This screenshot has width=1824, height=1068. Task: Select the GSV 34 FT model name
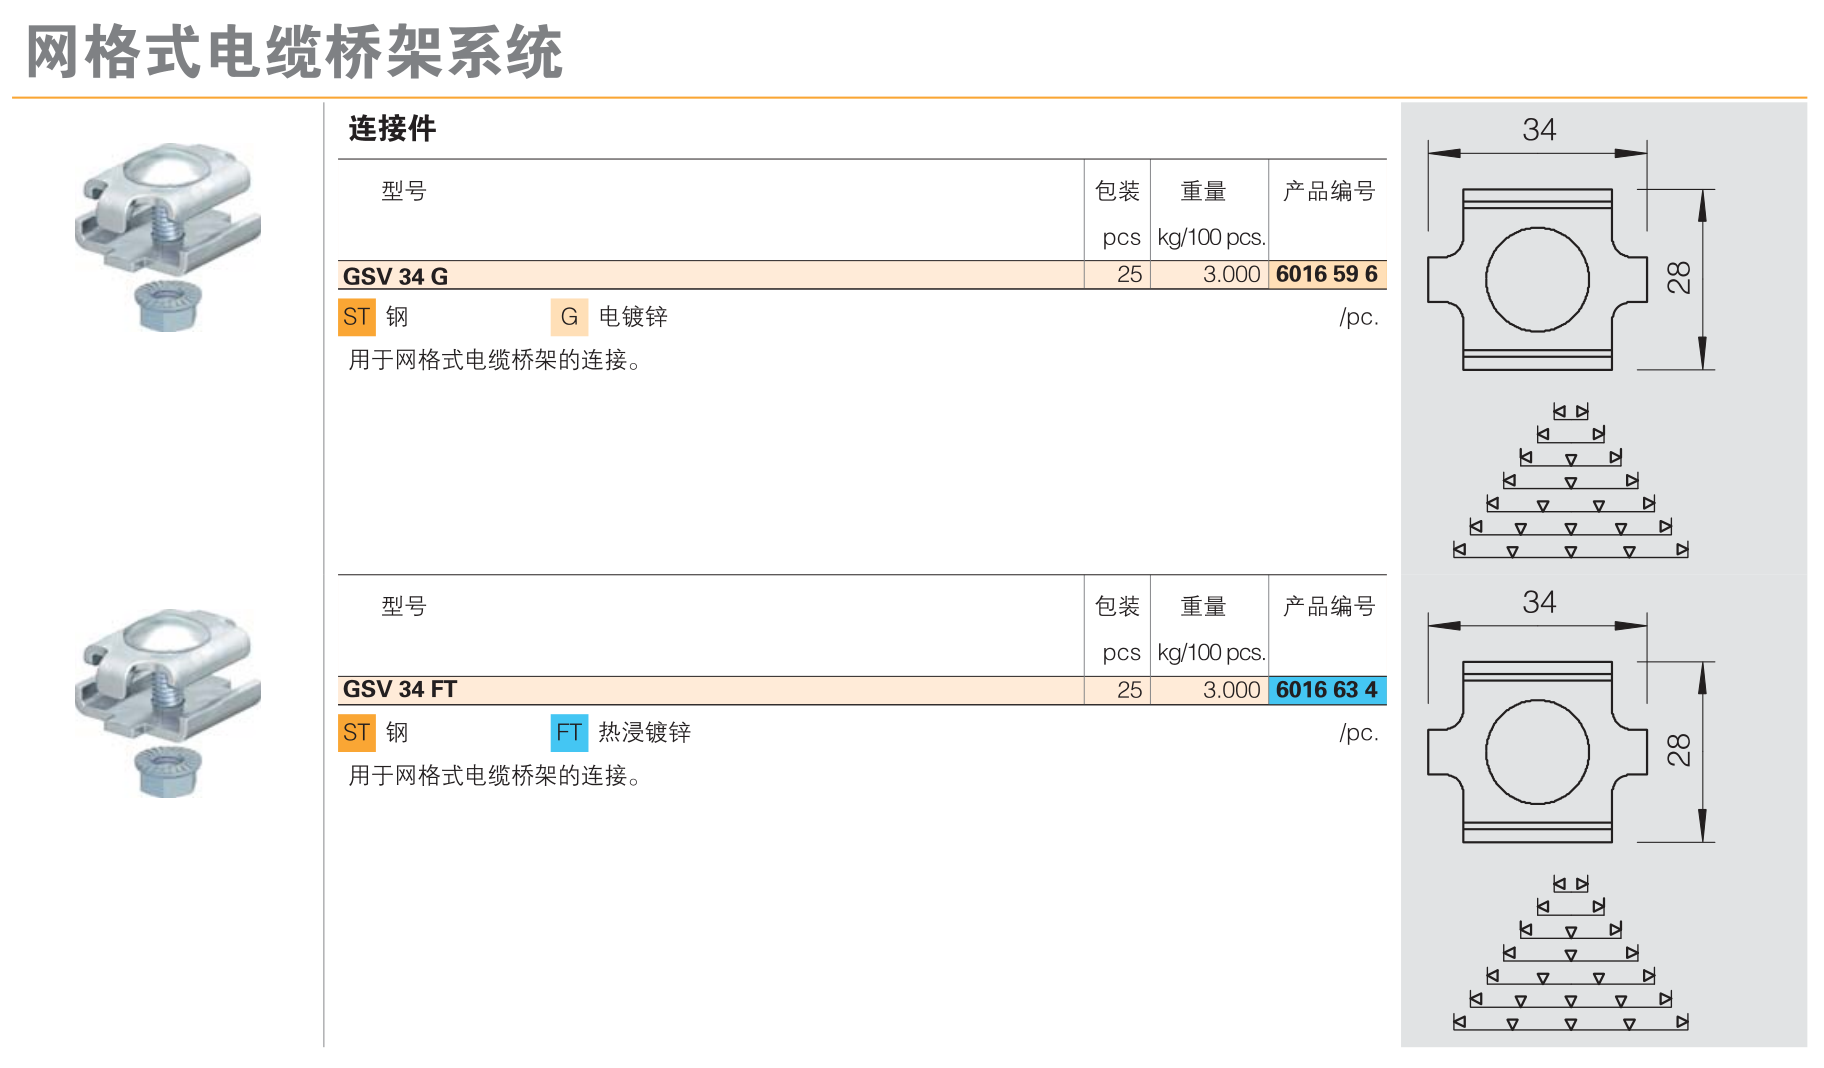(x=399, y=690)
